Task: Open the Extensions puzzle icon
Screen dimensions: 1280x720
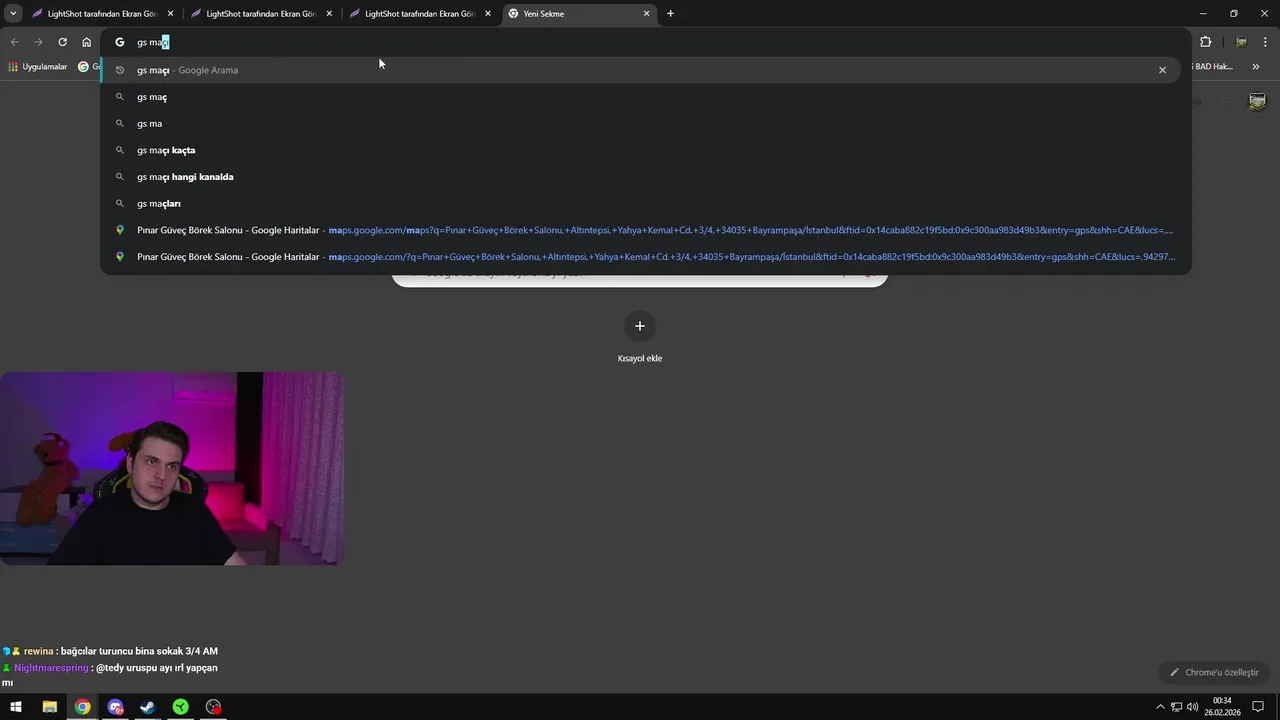Action: 1205,42
